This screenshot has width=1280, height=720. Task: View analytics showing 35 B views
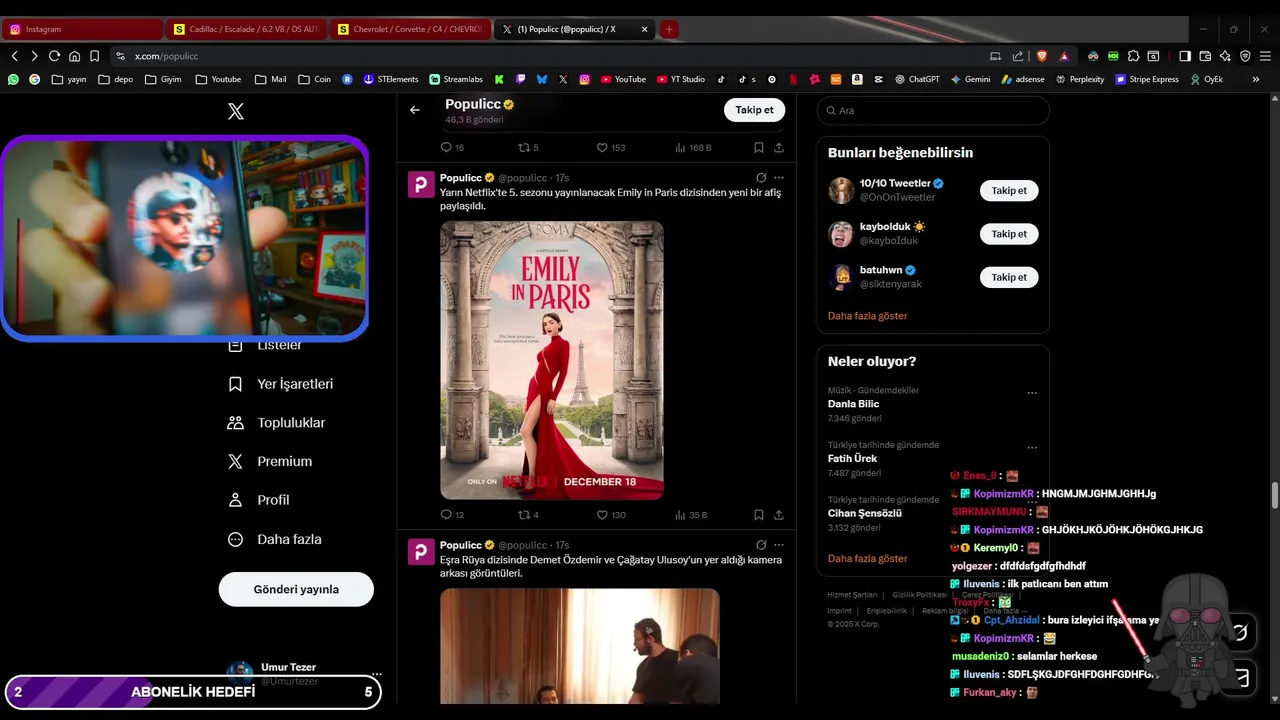pos(691,515)
